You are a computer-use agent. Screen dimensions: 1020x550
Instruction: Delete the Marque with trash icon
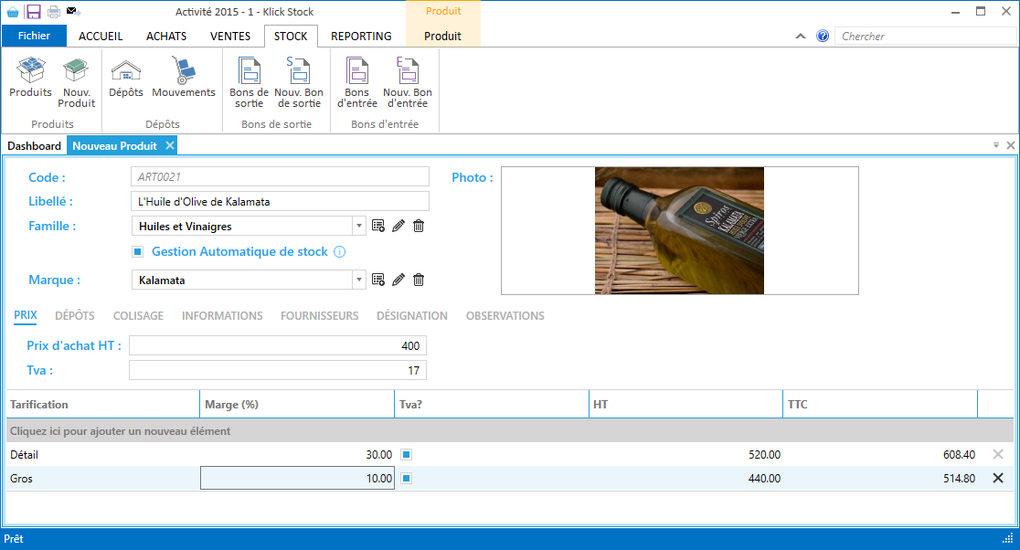(x=418, y=280)
